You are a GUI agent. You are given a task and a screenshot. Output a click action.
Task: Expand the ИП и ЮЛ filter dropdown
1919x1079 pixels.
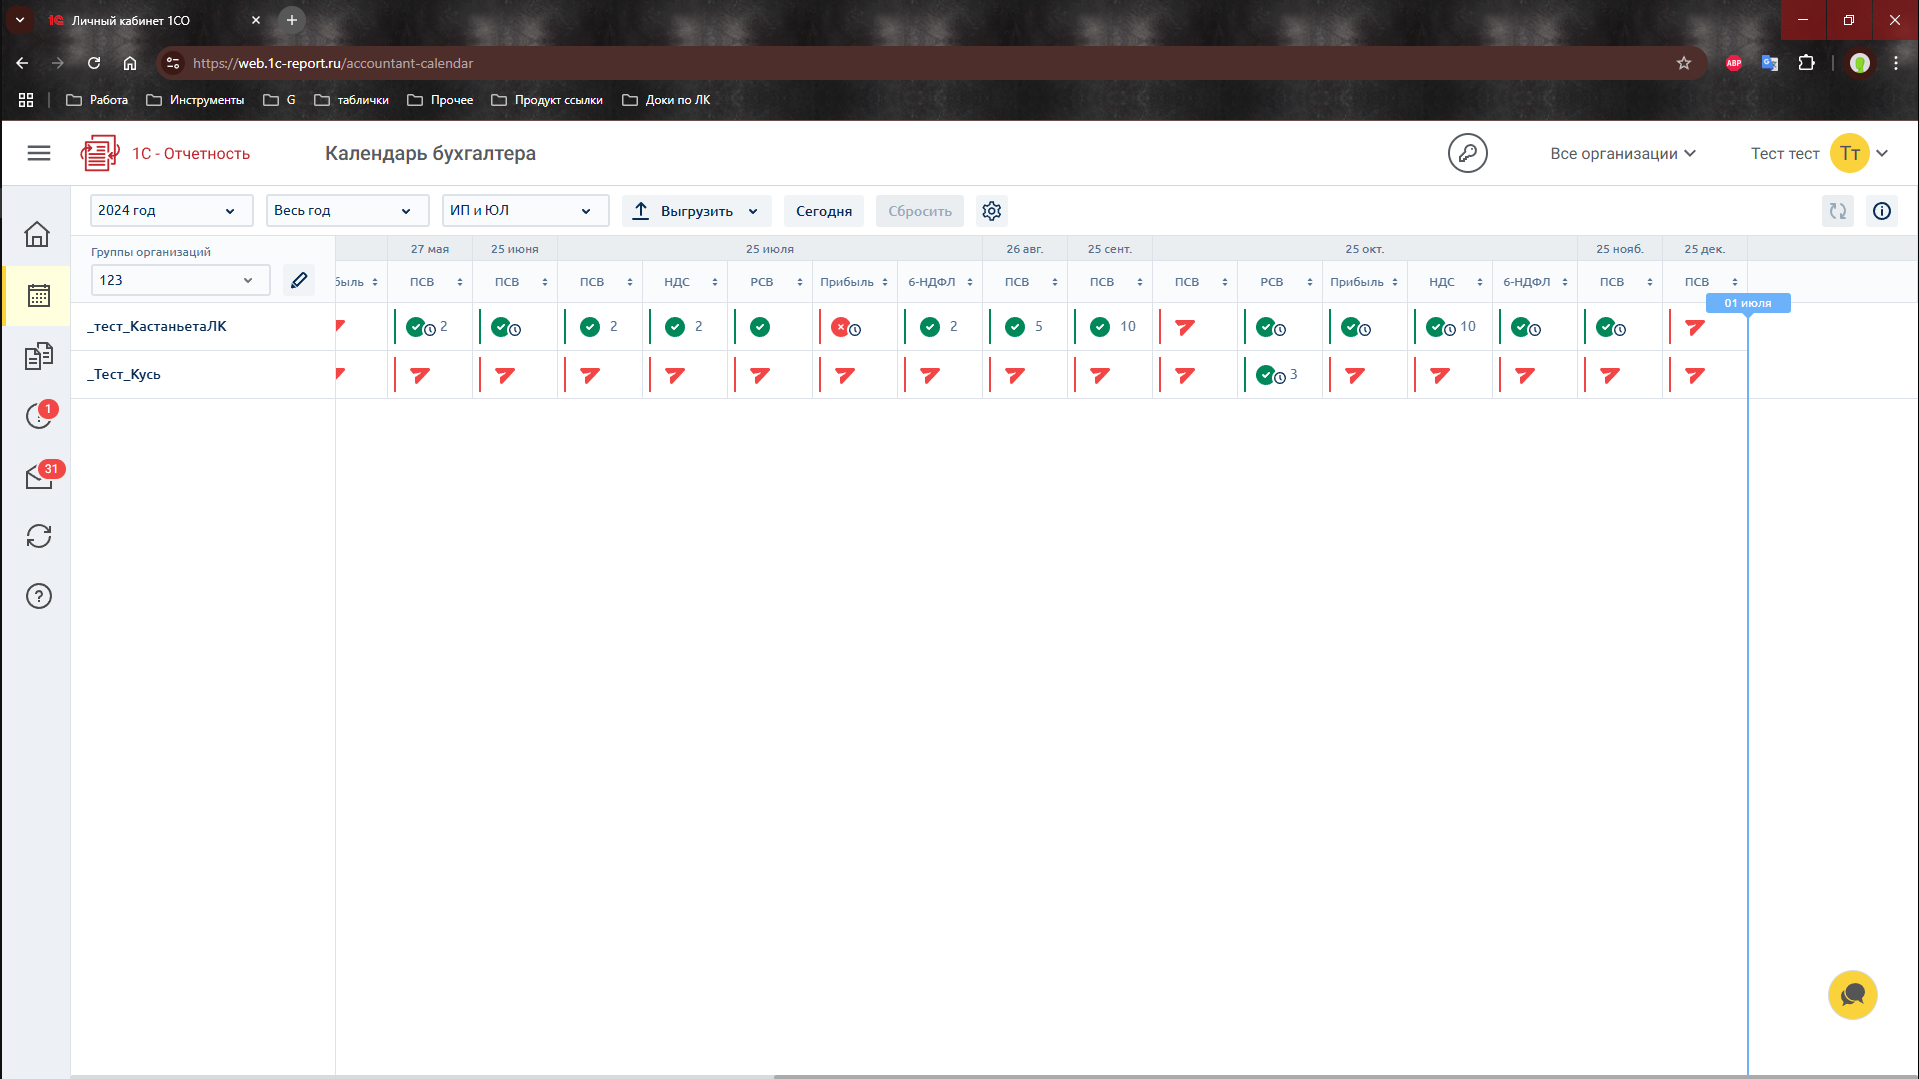pos(524,211)
